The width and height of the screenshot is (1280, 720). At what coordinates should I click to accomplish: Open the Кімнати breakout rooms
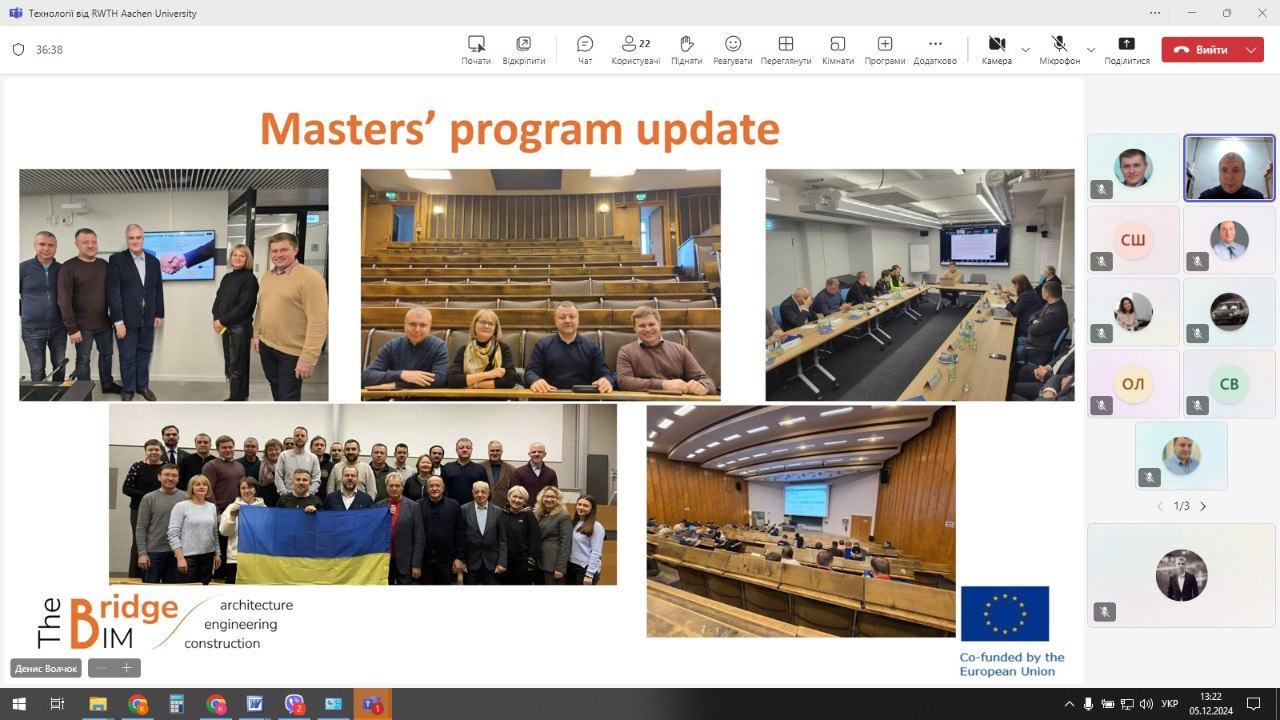(838, 50)
